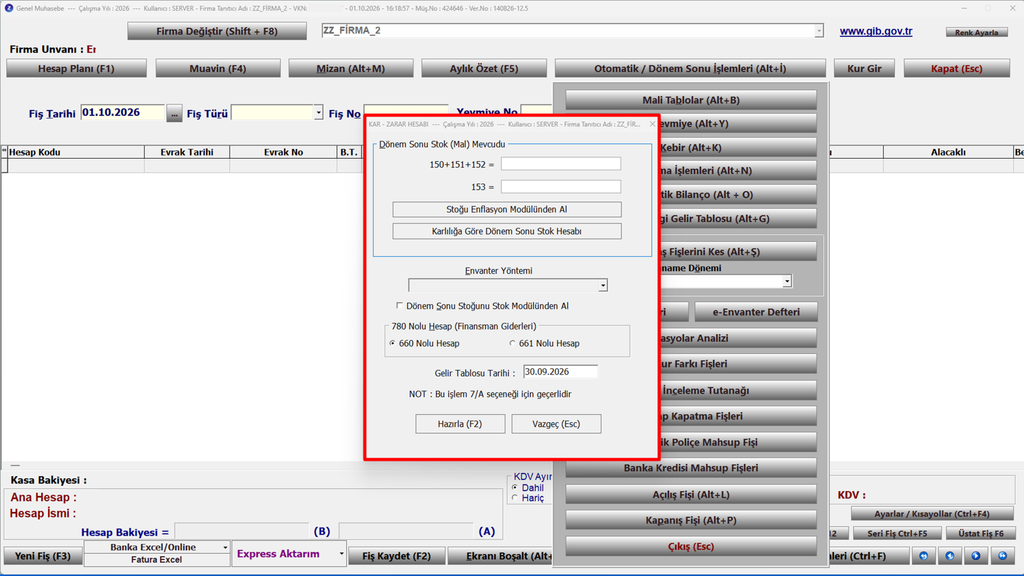The width and height of the screenshot is (1024, 576).
Task: Open the Express Aktarım dropdown
Action: pos(341,554)
